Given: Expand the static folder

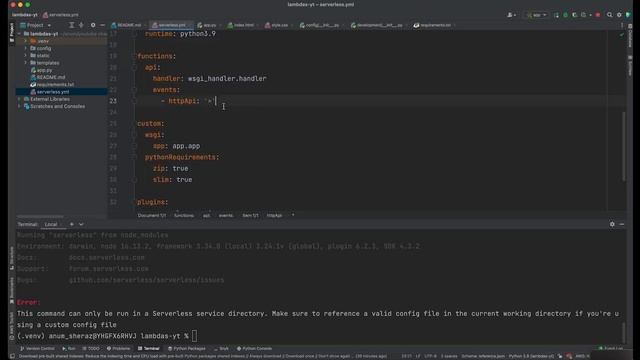Looking at the screenshot, I should [x=26, y=56].
